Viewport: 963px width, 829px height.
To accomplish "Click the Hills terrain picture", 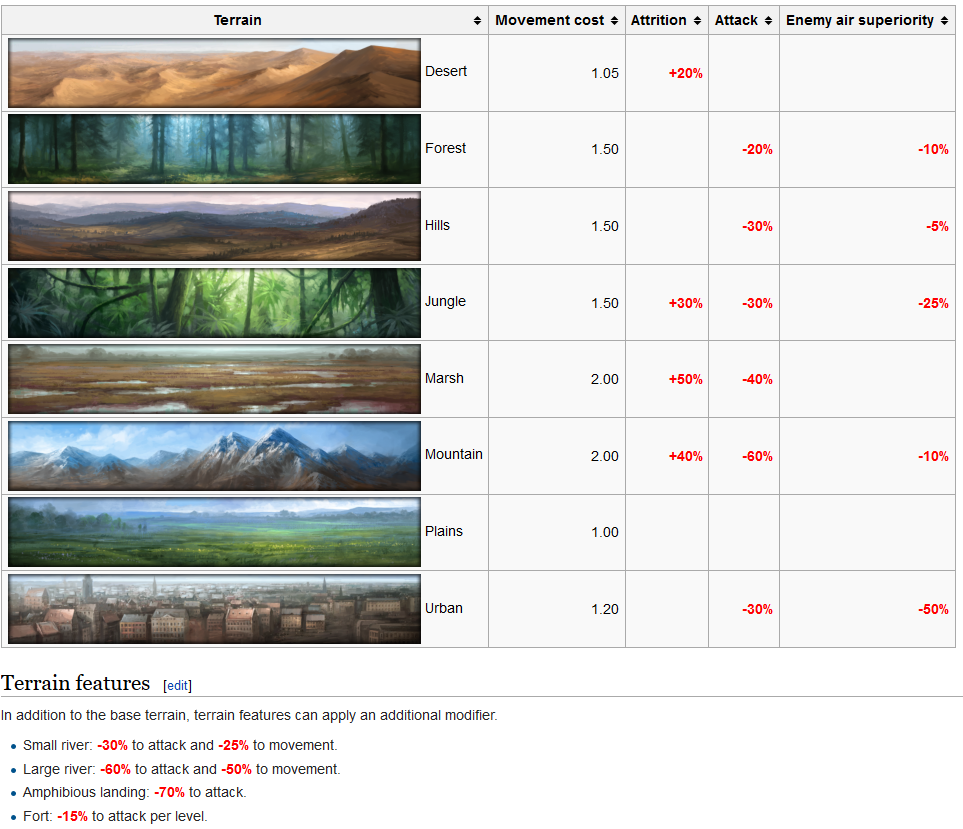I will pos(214,226).
